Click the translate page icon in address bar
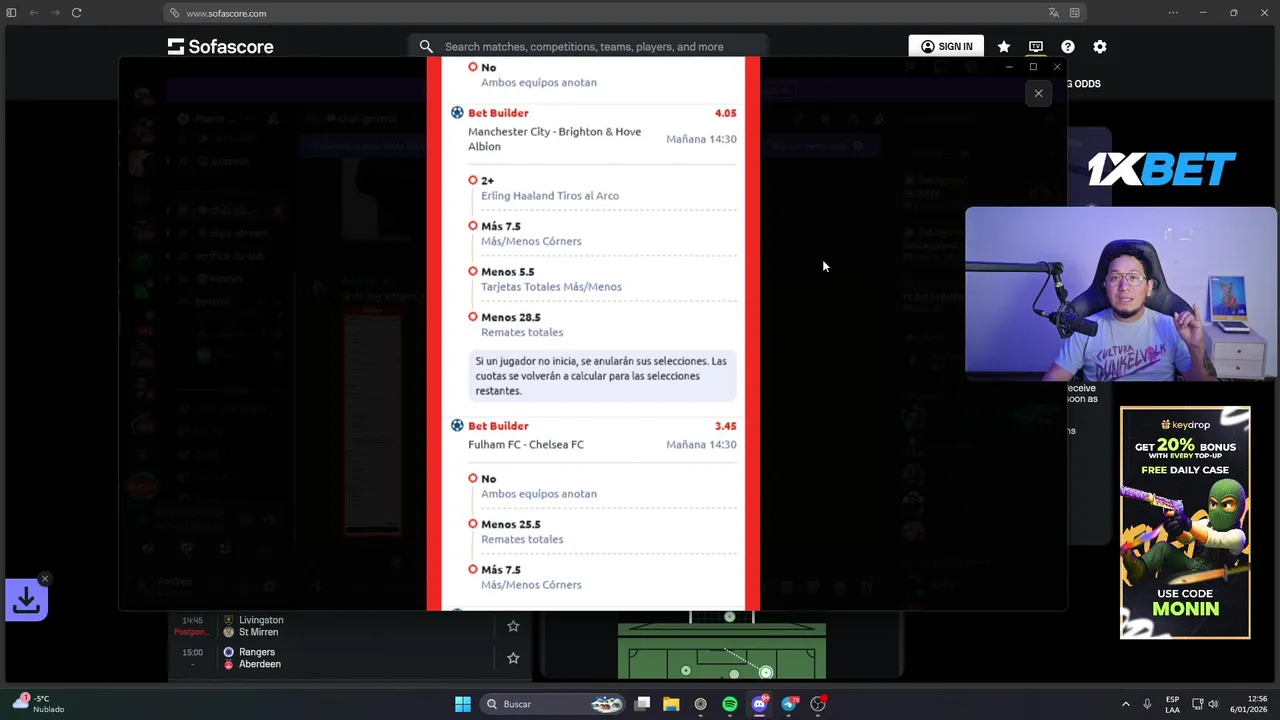Screen dimensions: 1280x720 tap(1053, 13)
